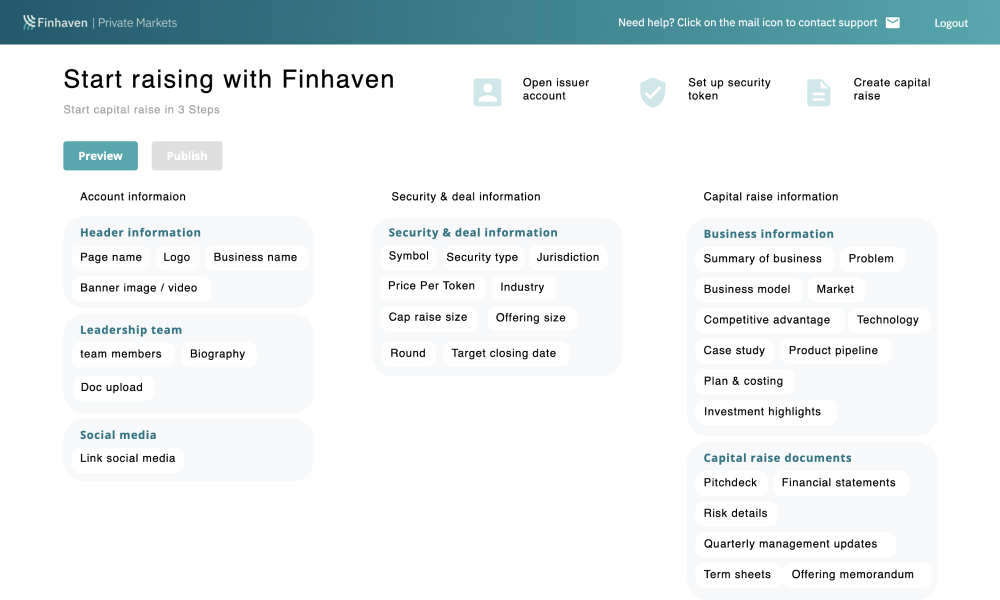1000x600 pixels.
Task: Select the Technology chip
Action: 888,320
